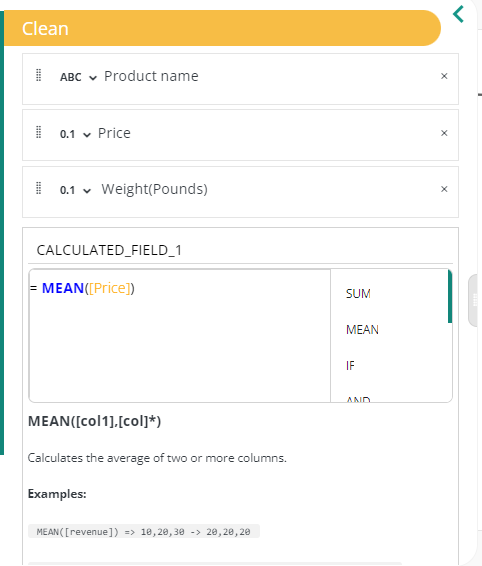The width and height of the screenshot is (482, 566).
Task: Click the drag handle beside Product name
Action: coord(39,75)
